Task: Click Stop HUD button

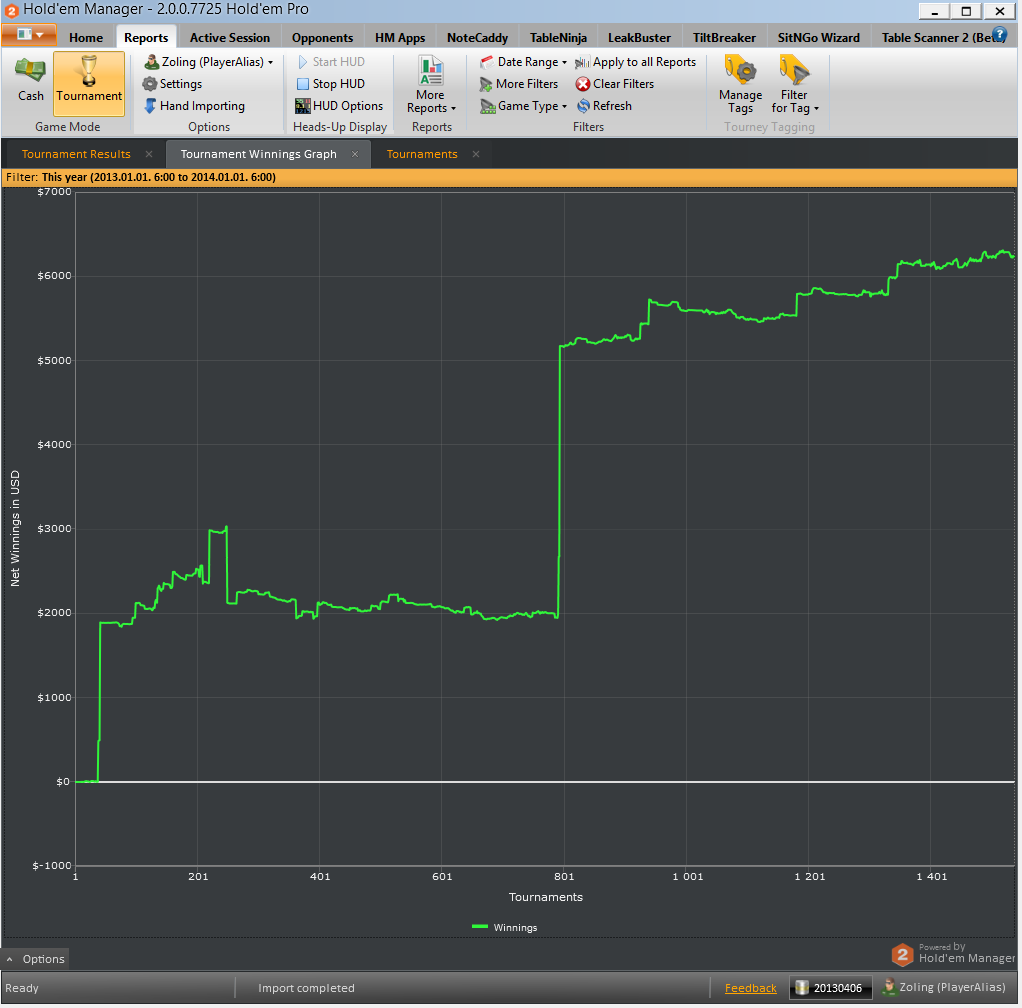Action: point(330,84)
